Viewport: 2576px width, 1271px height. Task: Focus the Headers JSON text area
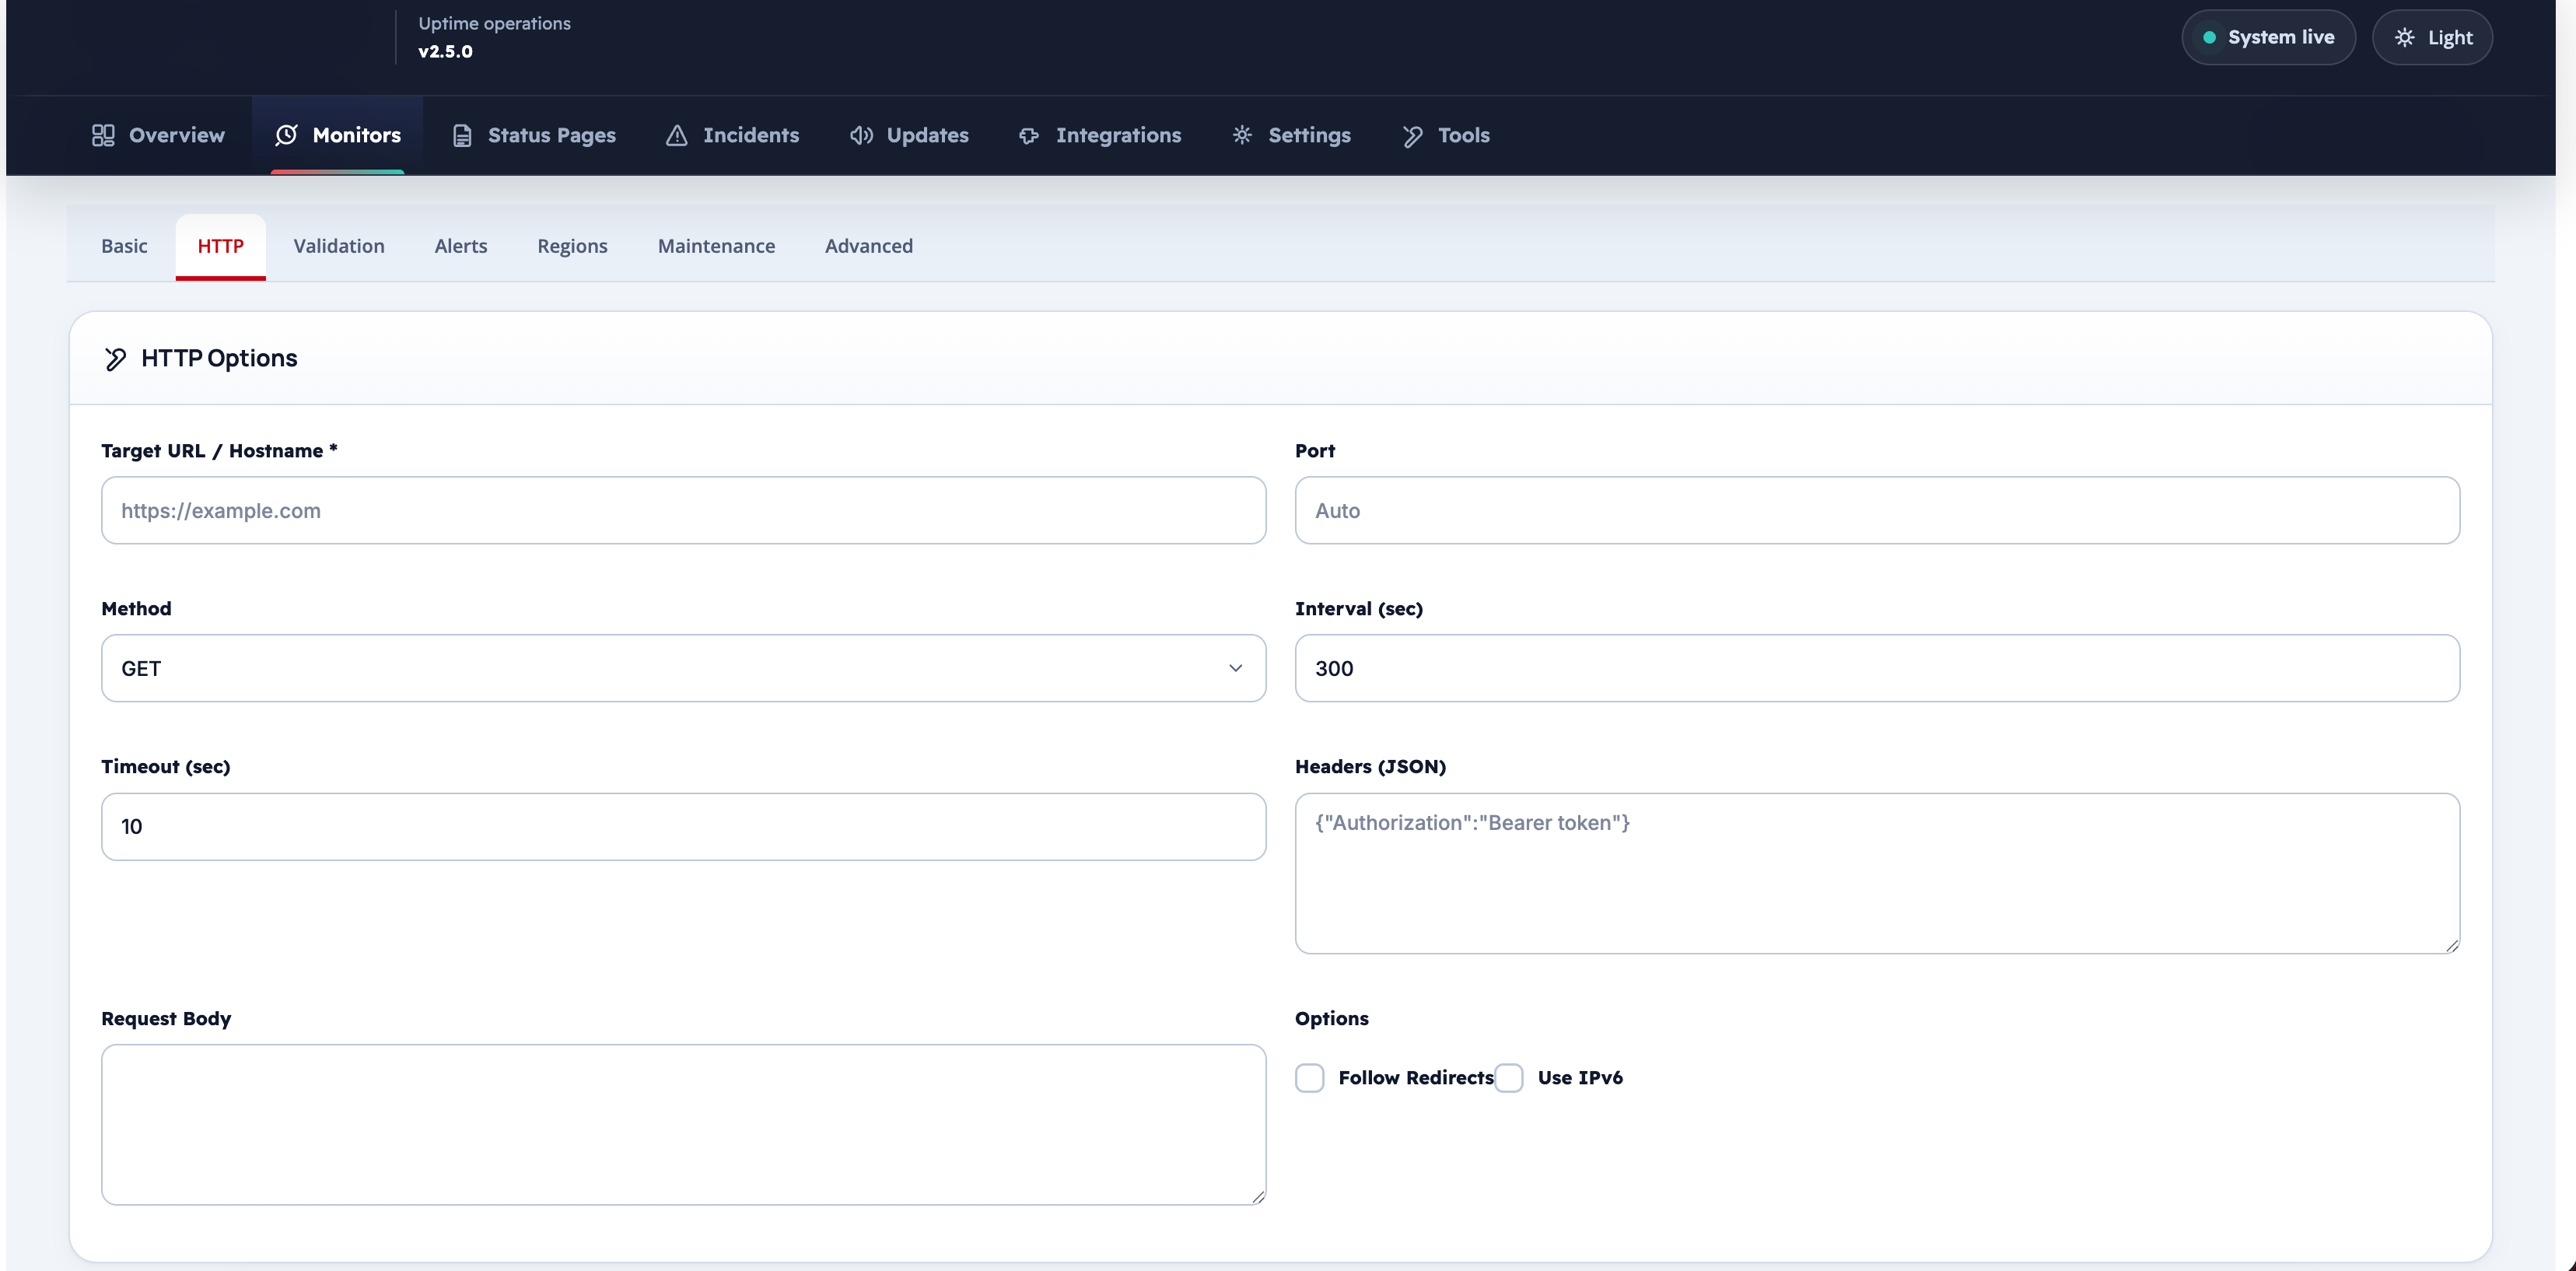pos(1877,873)
